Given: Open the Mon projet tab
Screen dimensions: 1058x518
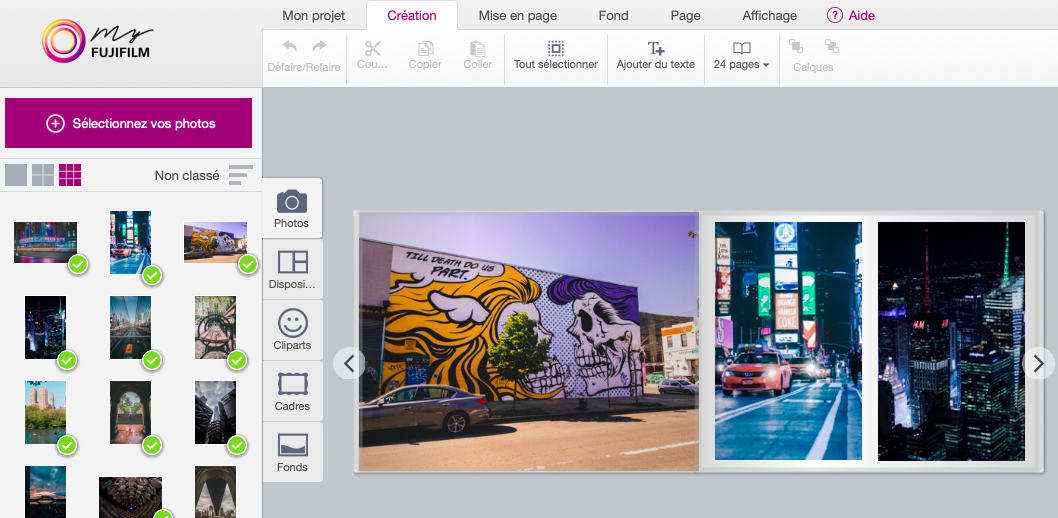Looking at the screenshot, I should 313,15.
